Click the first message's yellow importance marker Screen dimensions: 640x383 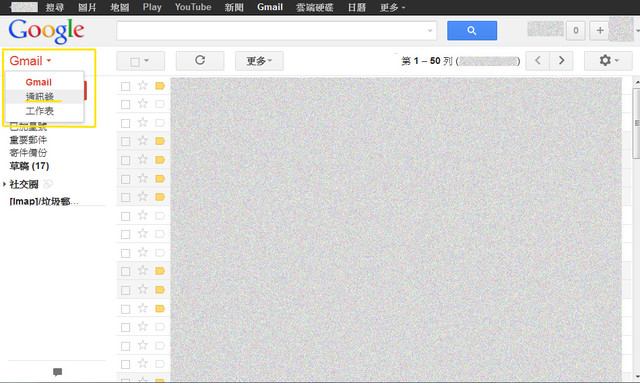(160, 86)
